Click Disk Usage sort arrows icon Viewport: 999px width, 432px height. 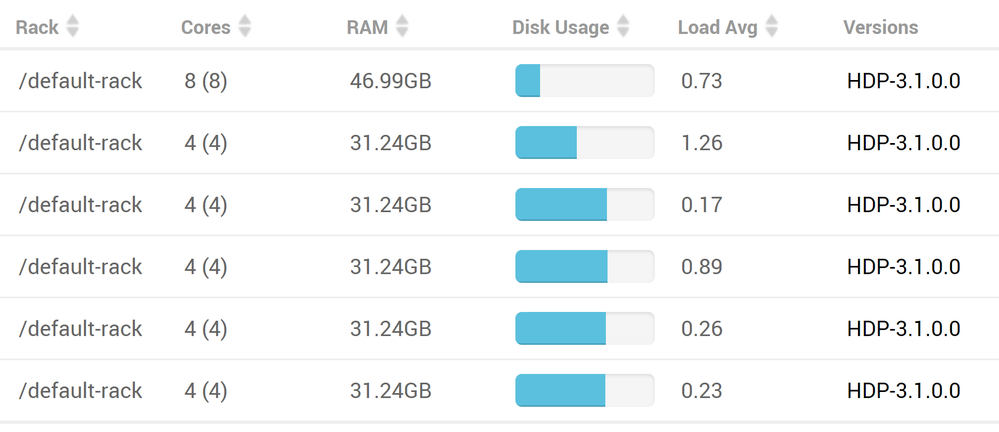[624, 27]
